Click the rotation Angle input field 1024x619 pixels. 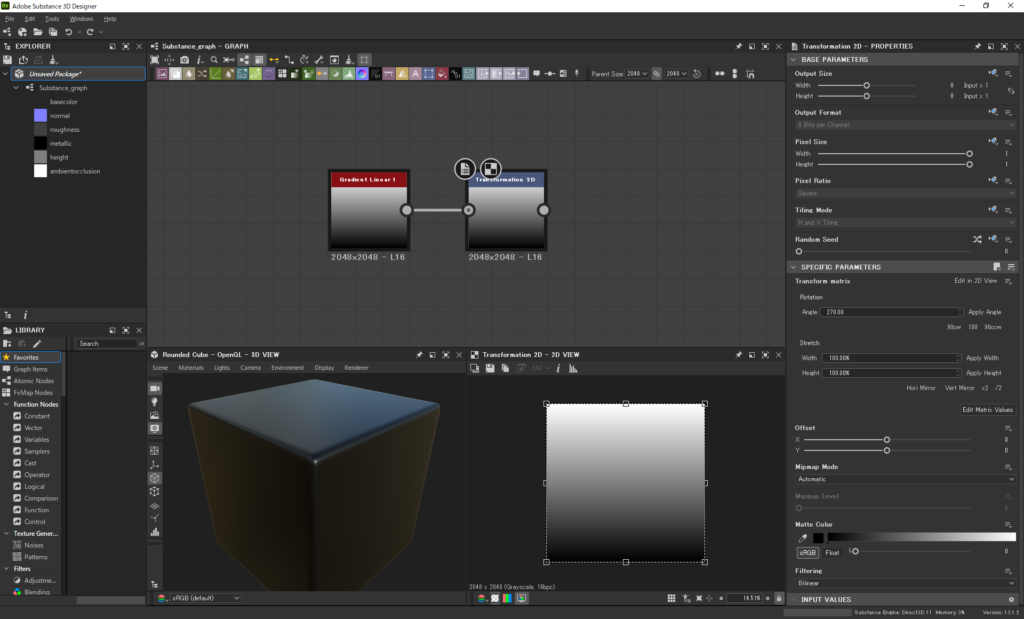[x=891, y=312]
